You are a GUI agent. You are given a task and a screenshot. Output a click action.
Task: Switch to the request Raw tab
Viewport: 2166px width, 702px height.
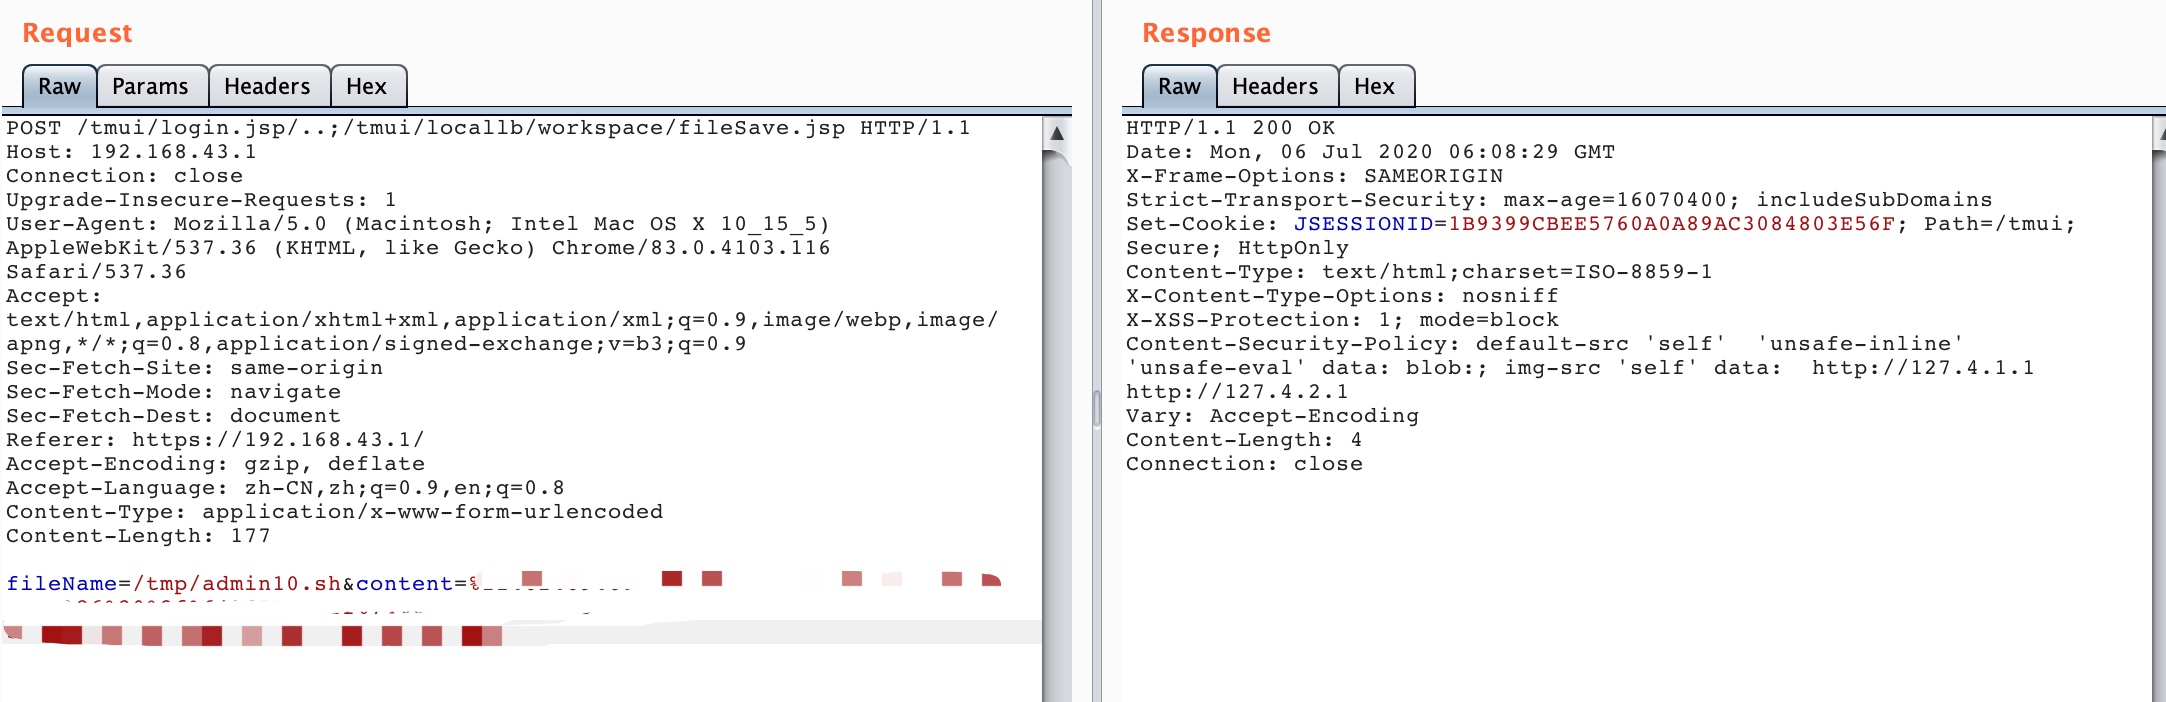pyautogui.click(x=60, y=87)
